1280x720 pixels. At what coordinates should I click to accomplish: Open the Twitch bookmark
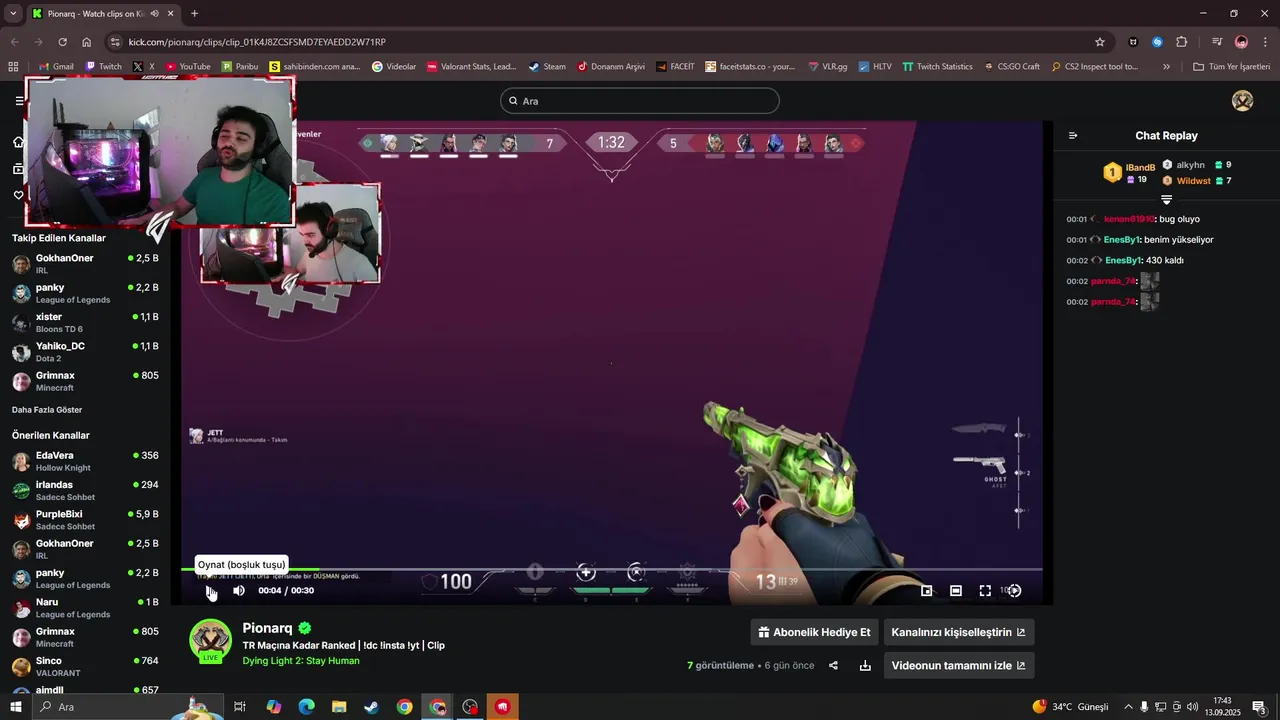104,67
